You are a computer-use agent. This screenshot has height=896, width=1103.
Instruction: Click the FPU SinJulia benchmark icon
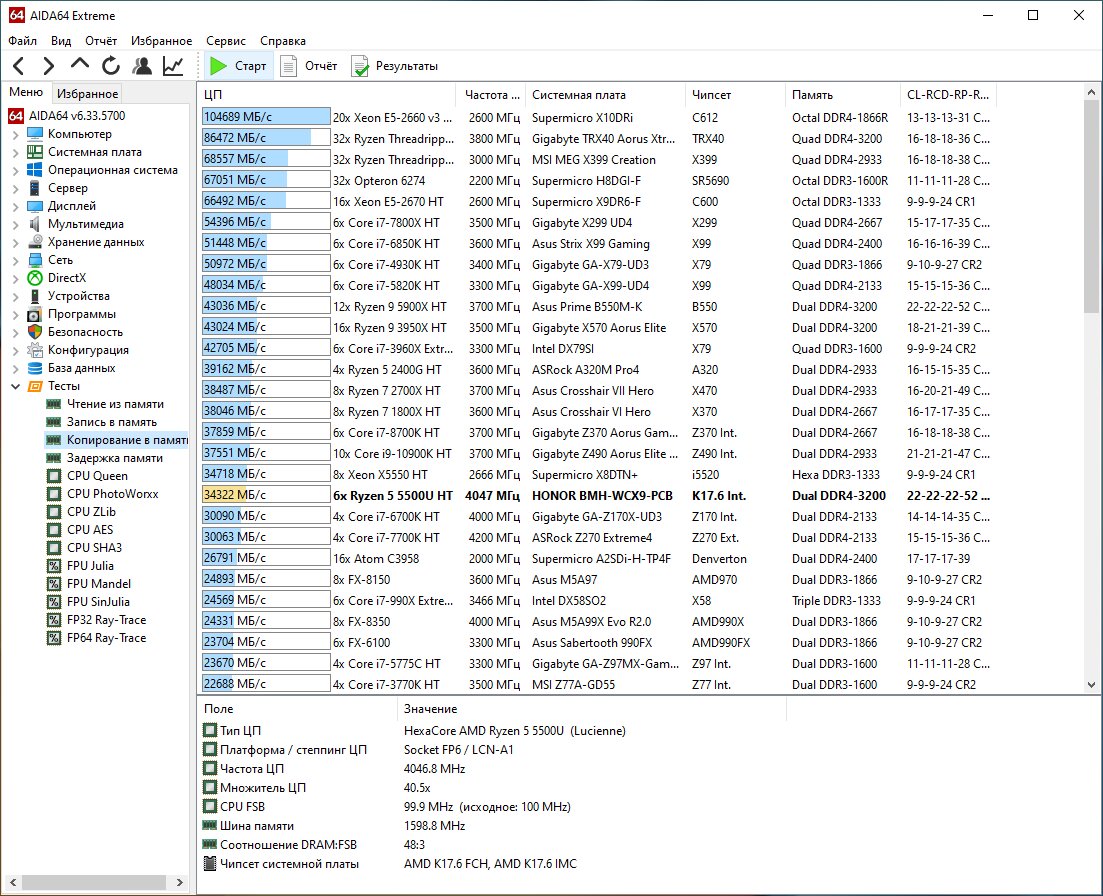pyautogui.click(x=53, y=602)
